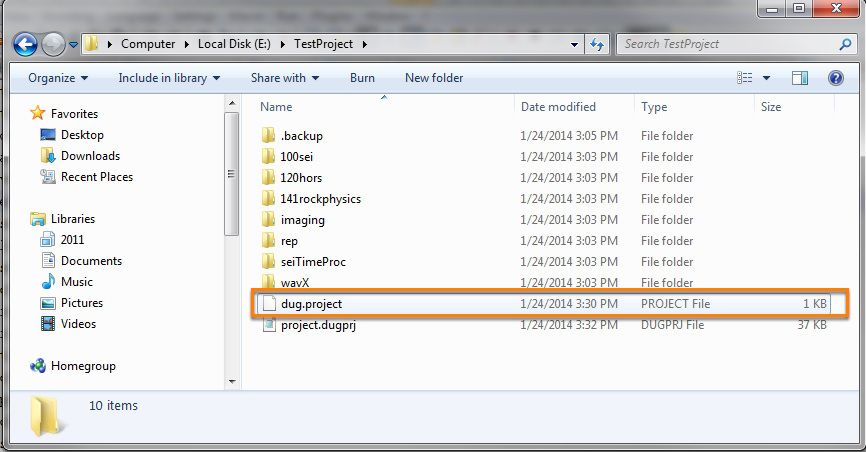
Task: Click the .backup folder name
Action: (x=302, y=136)
